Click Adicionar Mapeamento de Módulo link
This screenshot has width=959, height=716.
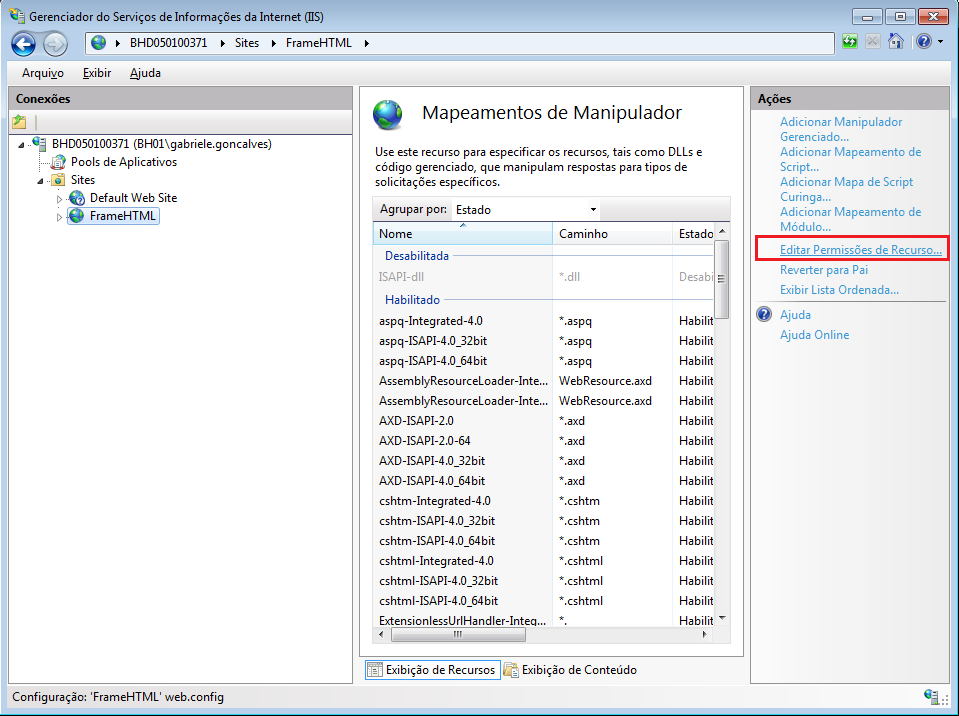[x=850, y=219]
